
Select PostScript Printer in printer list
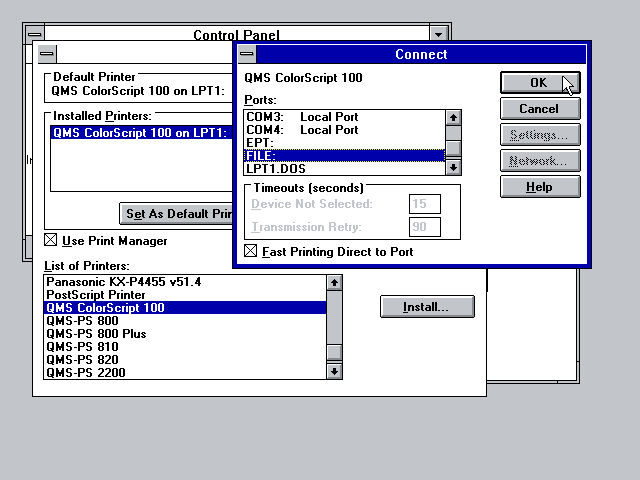pyautogui.click(x=185, y=295)
